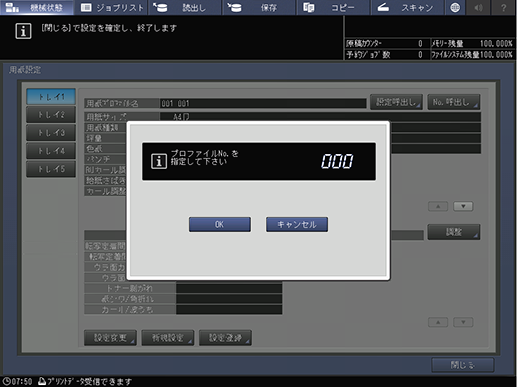The height and width of the screenshot is (387, 517).
Task: Click the globe language icon
Action: point(455,7)
